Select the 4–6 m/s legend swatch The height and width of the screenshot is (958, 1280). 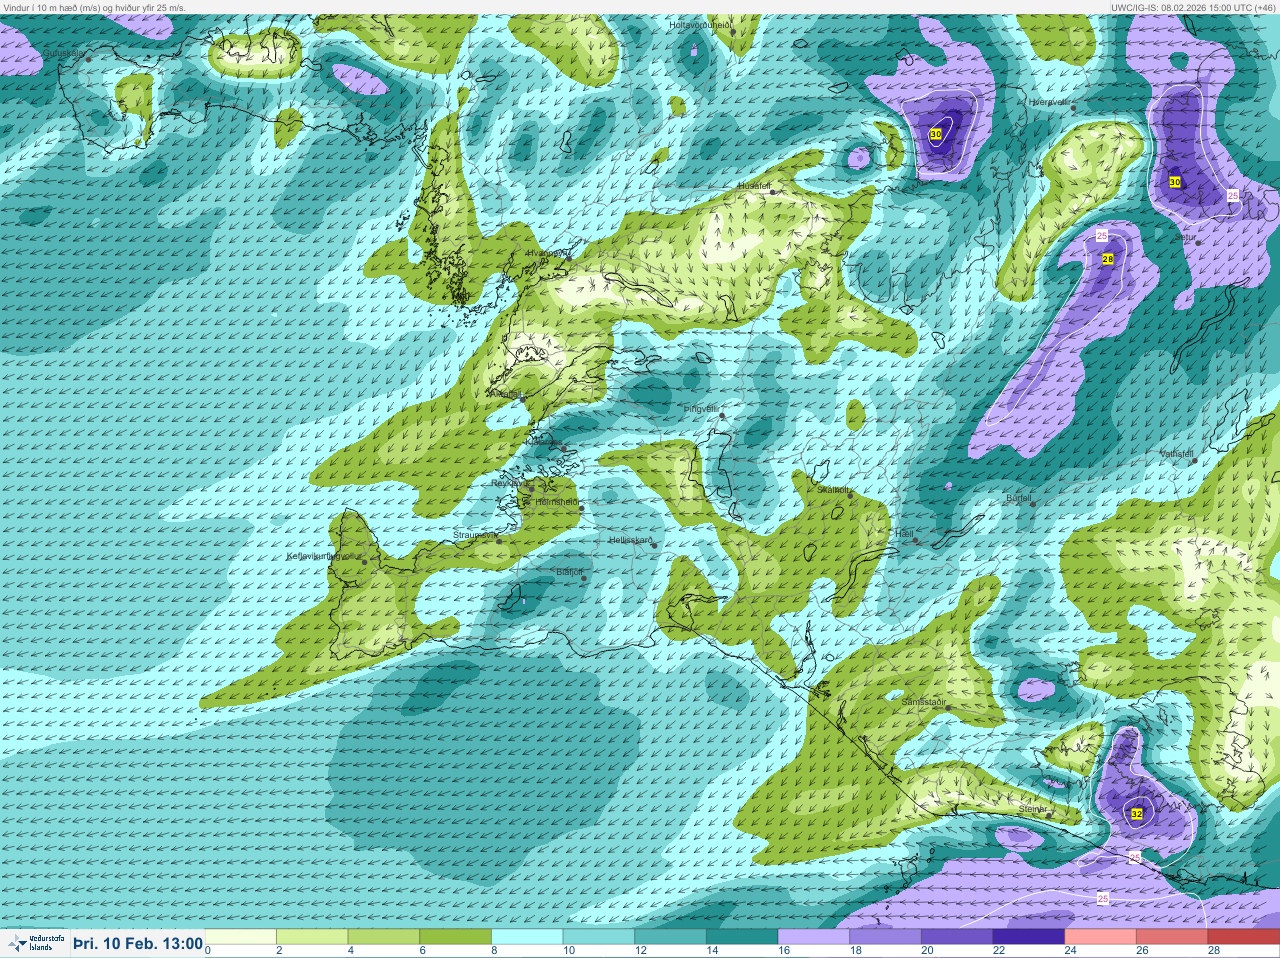(x=384, y=937)
